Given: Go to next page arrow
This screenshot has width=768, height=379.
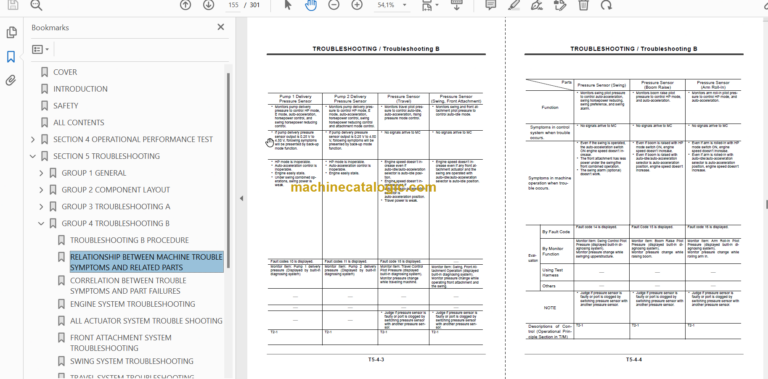Looking at the screenshot, I should pos(209,5).
